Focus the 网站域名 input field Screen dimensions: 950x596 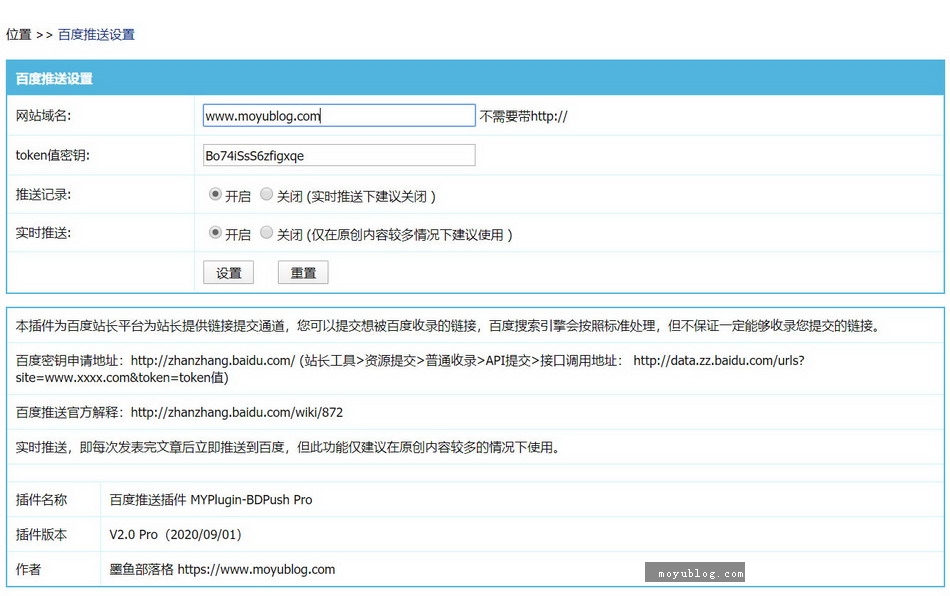pos(338,116)
